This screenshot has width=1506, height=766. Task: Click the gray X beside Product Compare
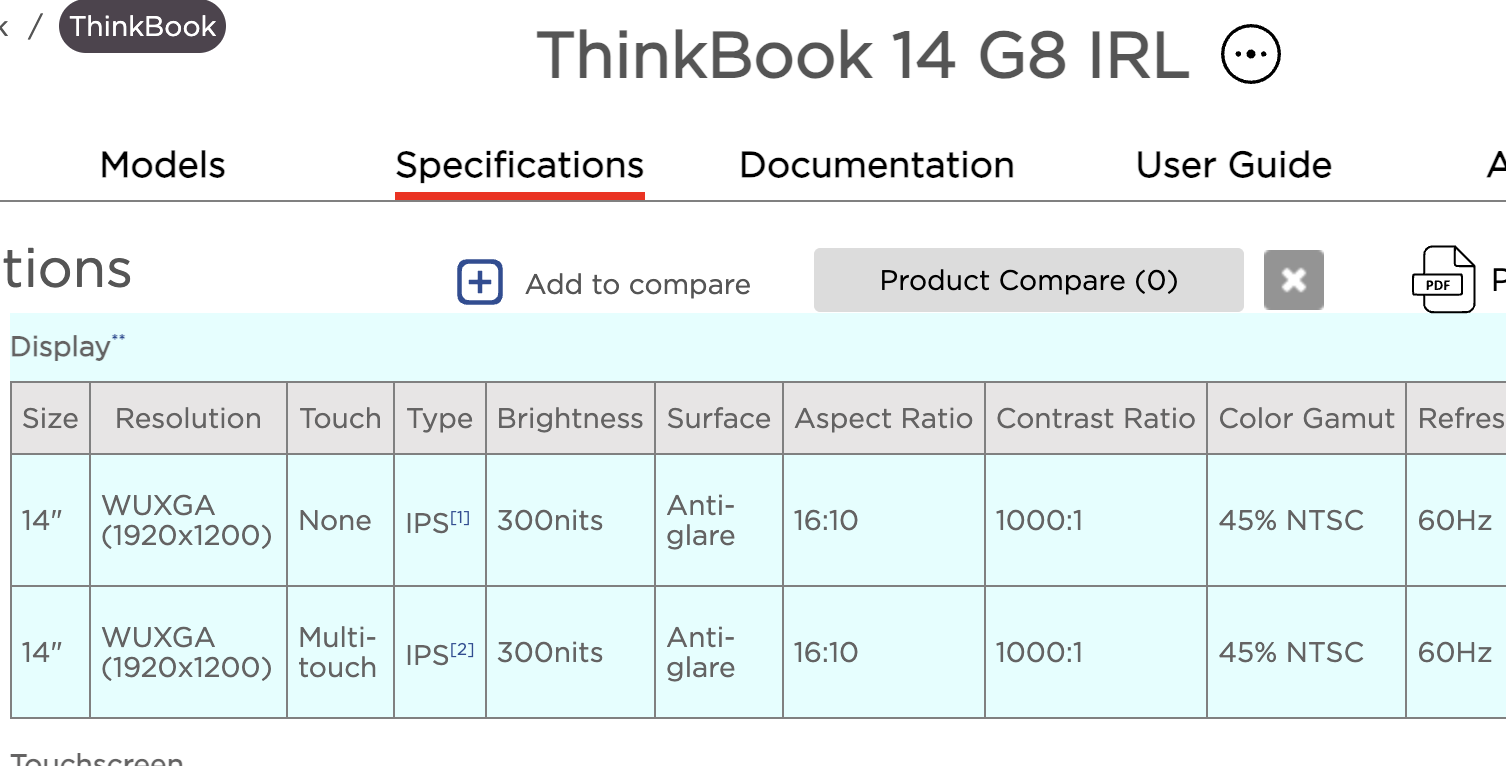[1294, 280]
